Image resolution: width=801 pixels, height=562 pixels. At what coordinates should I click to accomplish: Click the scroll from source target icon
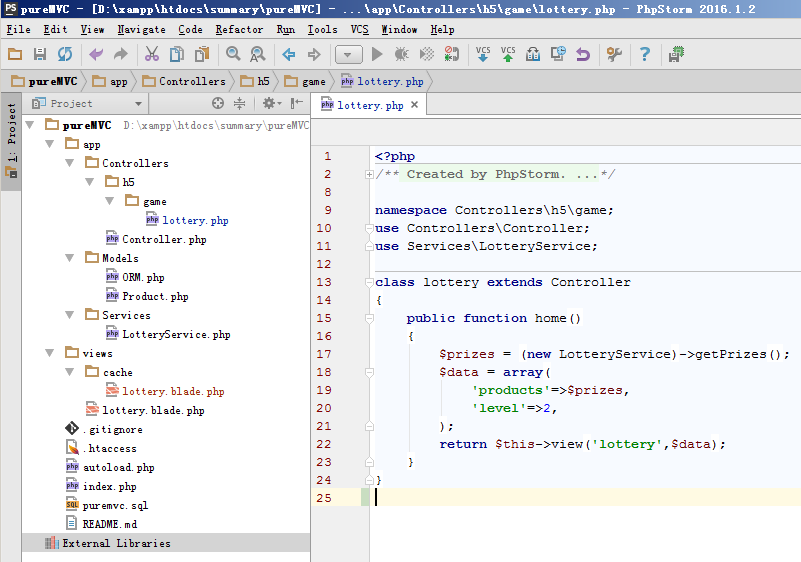pos(218,103)
